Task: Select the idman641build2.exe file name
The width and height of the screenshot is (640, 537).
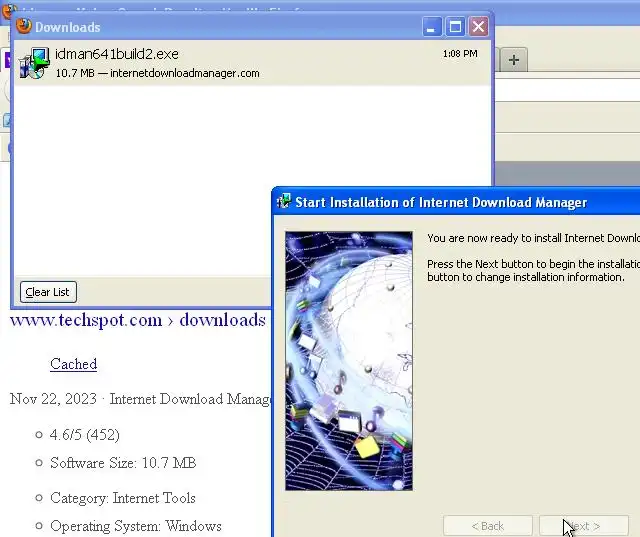Action: (117, 54)
